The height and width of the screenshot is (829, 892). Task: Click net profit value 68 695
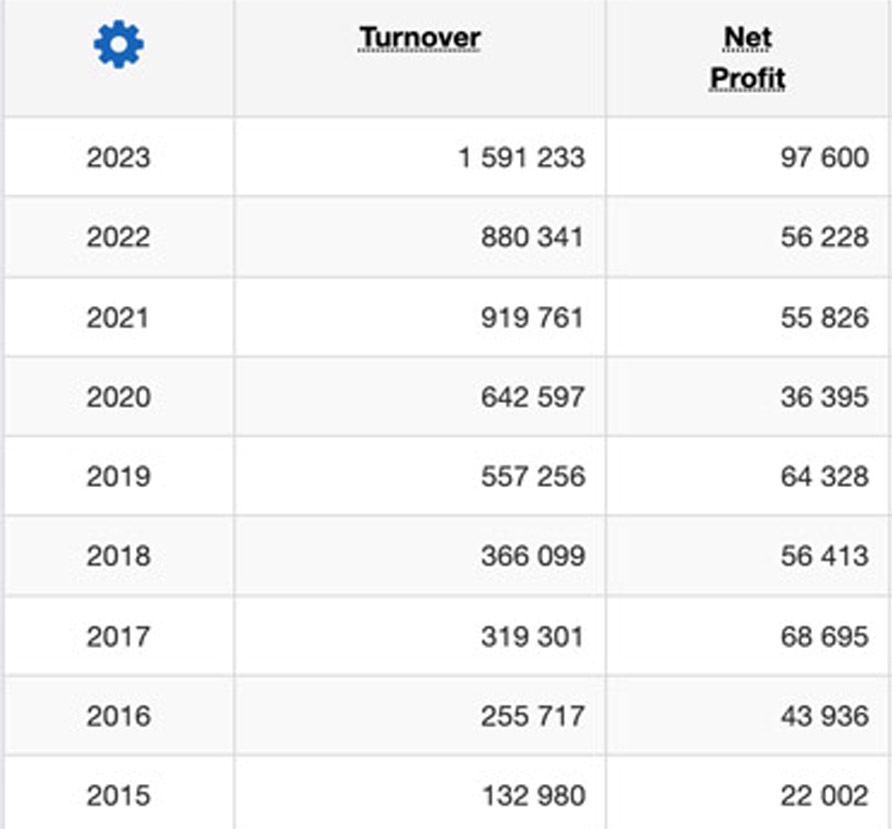825,636
